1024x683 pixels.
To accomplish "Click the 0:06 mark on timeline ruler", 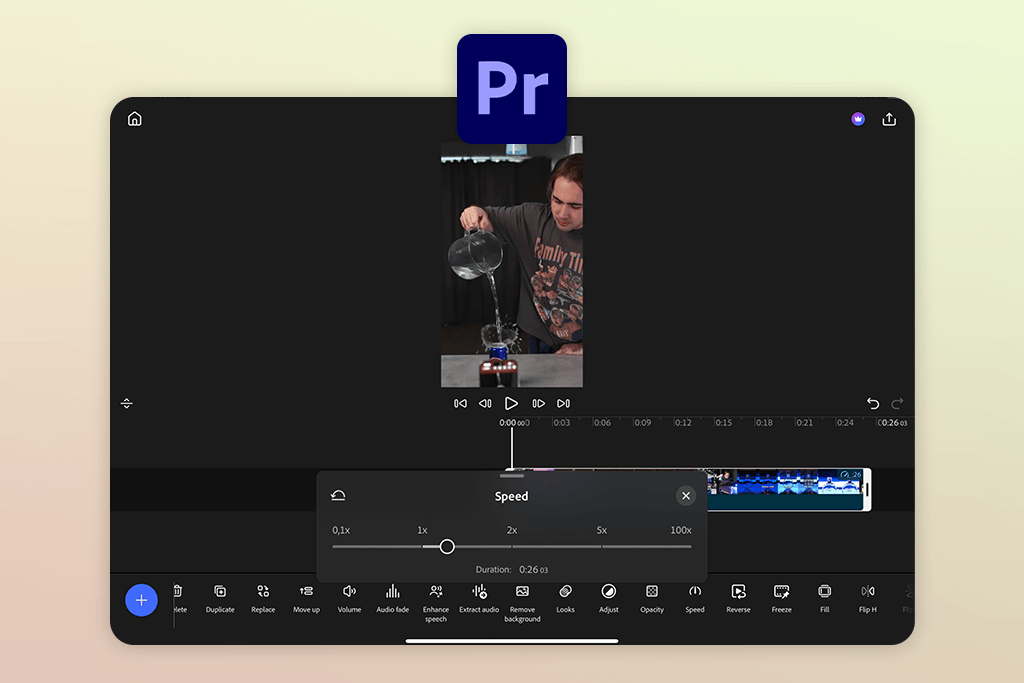I will [x=602, y=422].
